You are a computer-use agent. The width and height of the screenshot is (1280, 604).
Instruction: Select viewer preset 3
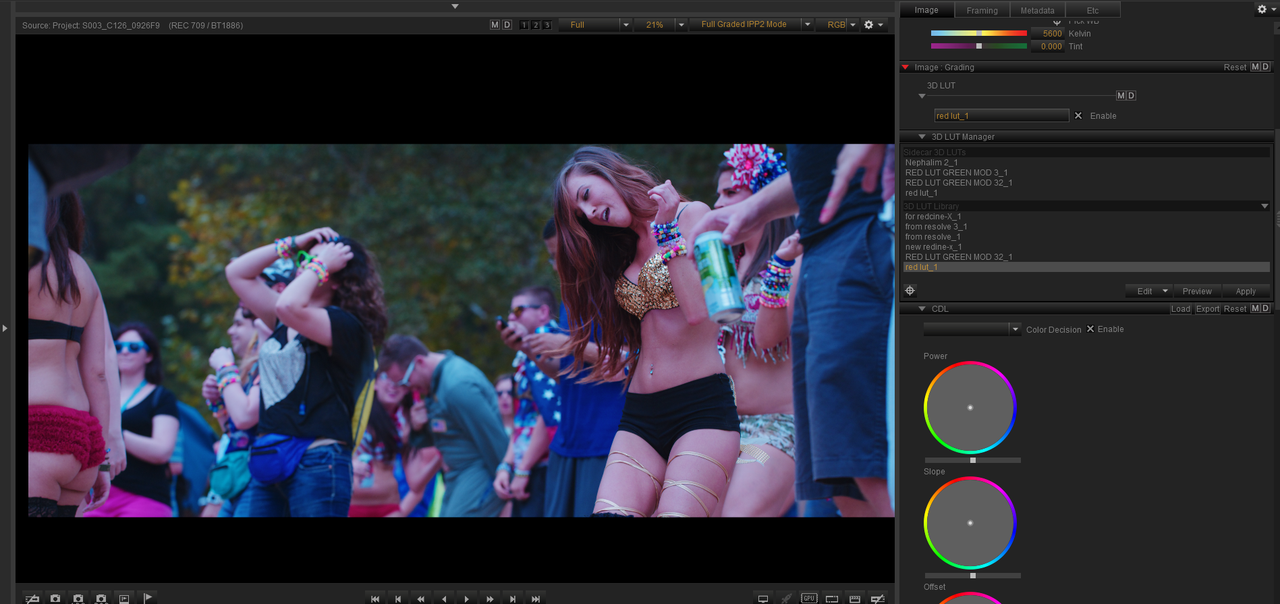tap(547, 24)
